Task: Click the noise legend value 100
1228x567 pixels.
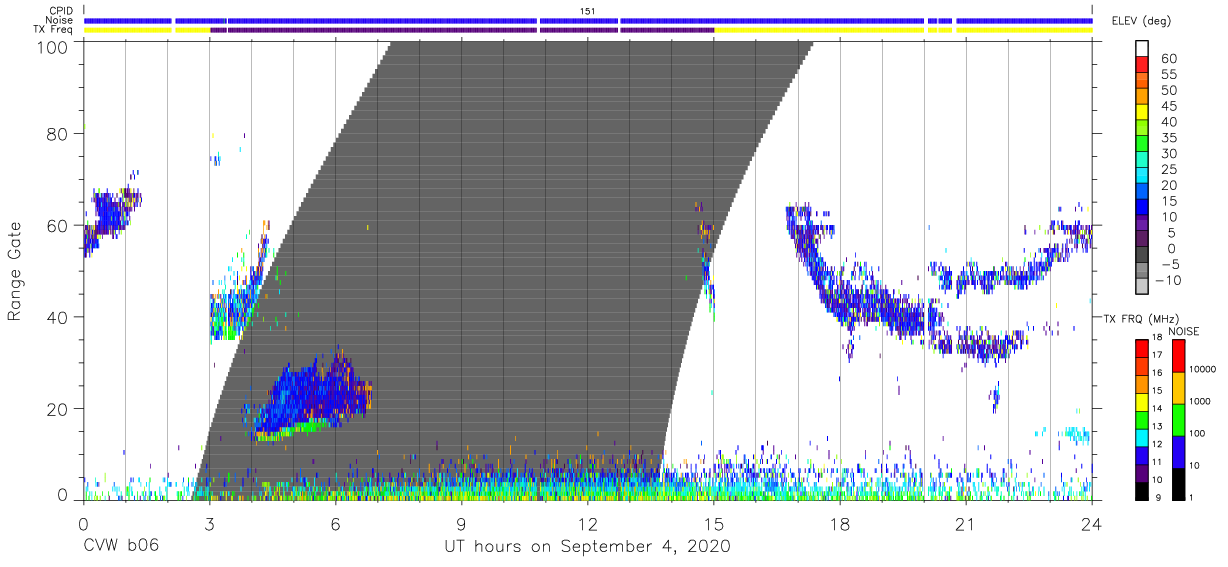Action: point(1198,434)
